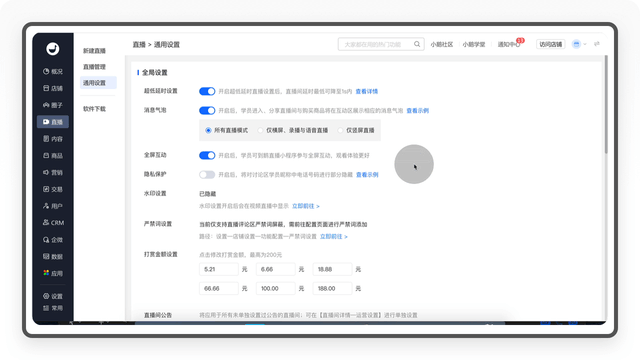Turn off the 全屏互动 switch
Image resolution: width=640 pixels, height=360 pixels.
click(207, 155)
